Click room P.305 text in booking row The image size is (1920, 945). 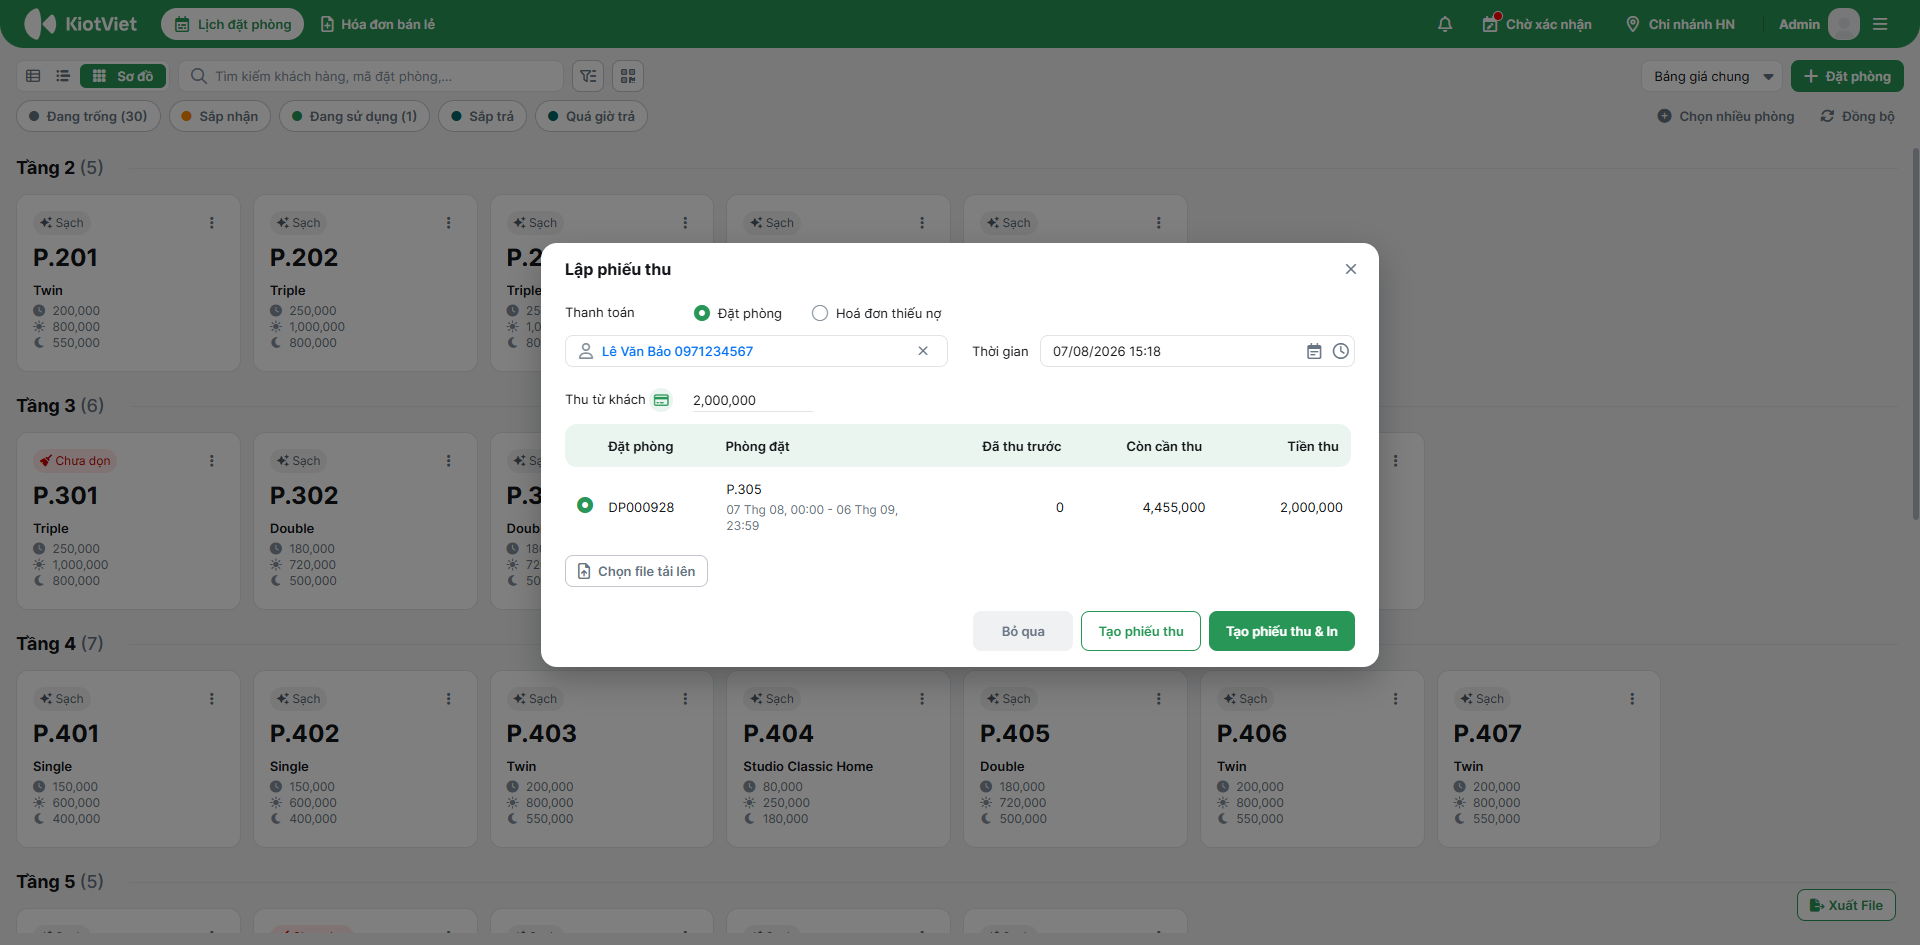click(x=744, y=489)
